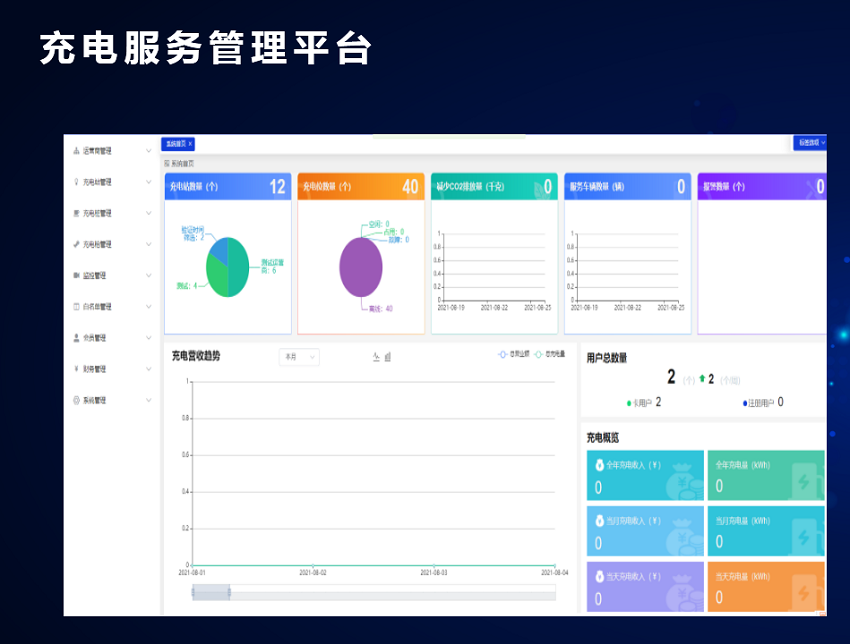Click the 充电营收趋势 heading
Viewport: 850px width, 644px height.
tap(196, 356)
